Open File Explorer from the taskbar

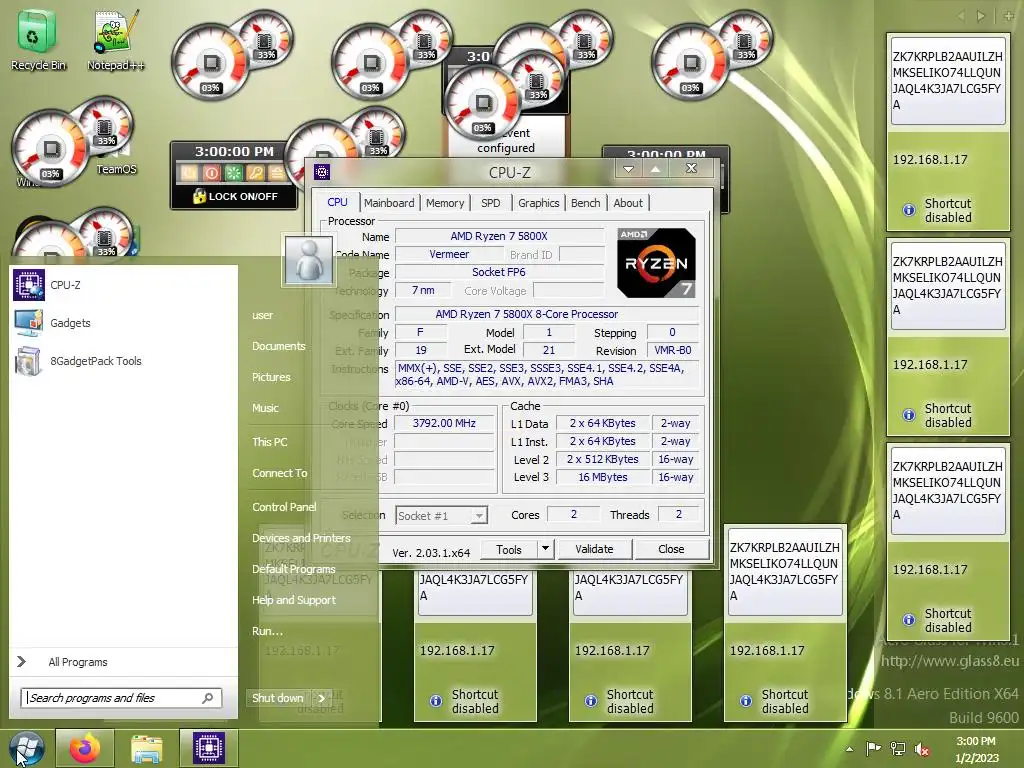point(147,748)
